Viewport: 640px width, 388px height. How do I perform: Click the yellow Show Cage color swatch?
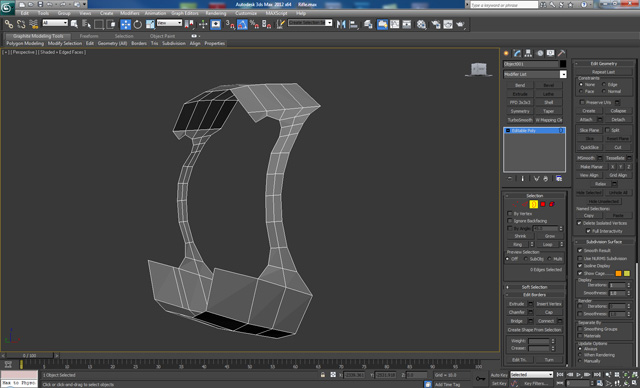pyautogui.click(x=627, y=273)
